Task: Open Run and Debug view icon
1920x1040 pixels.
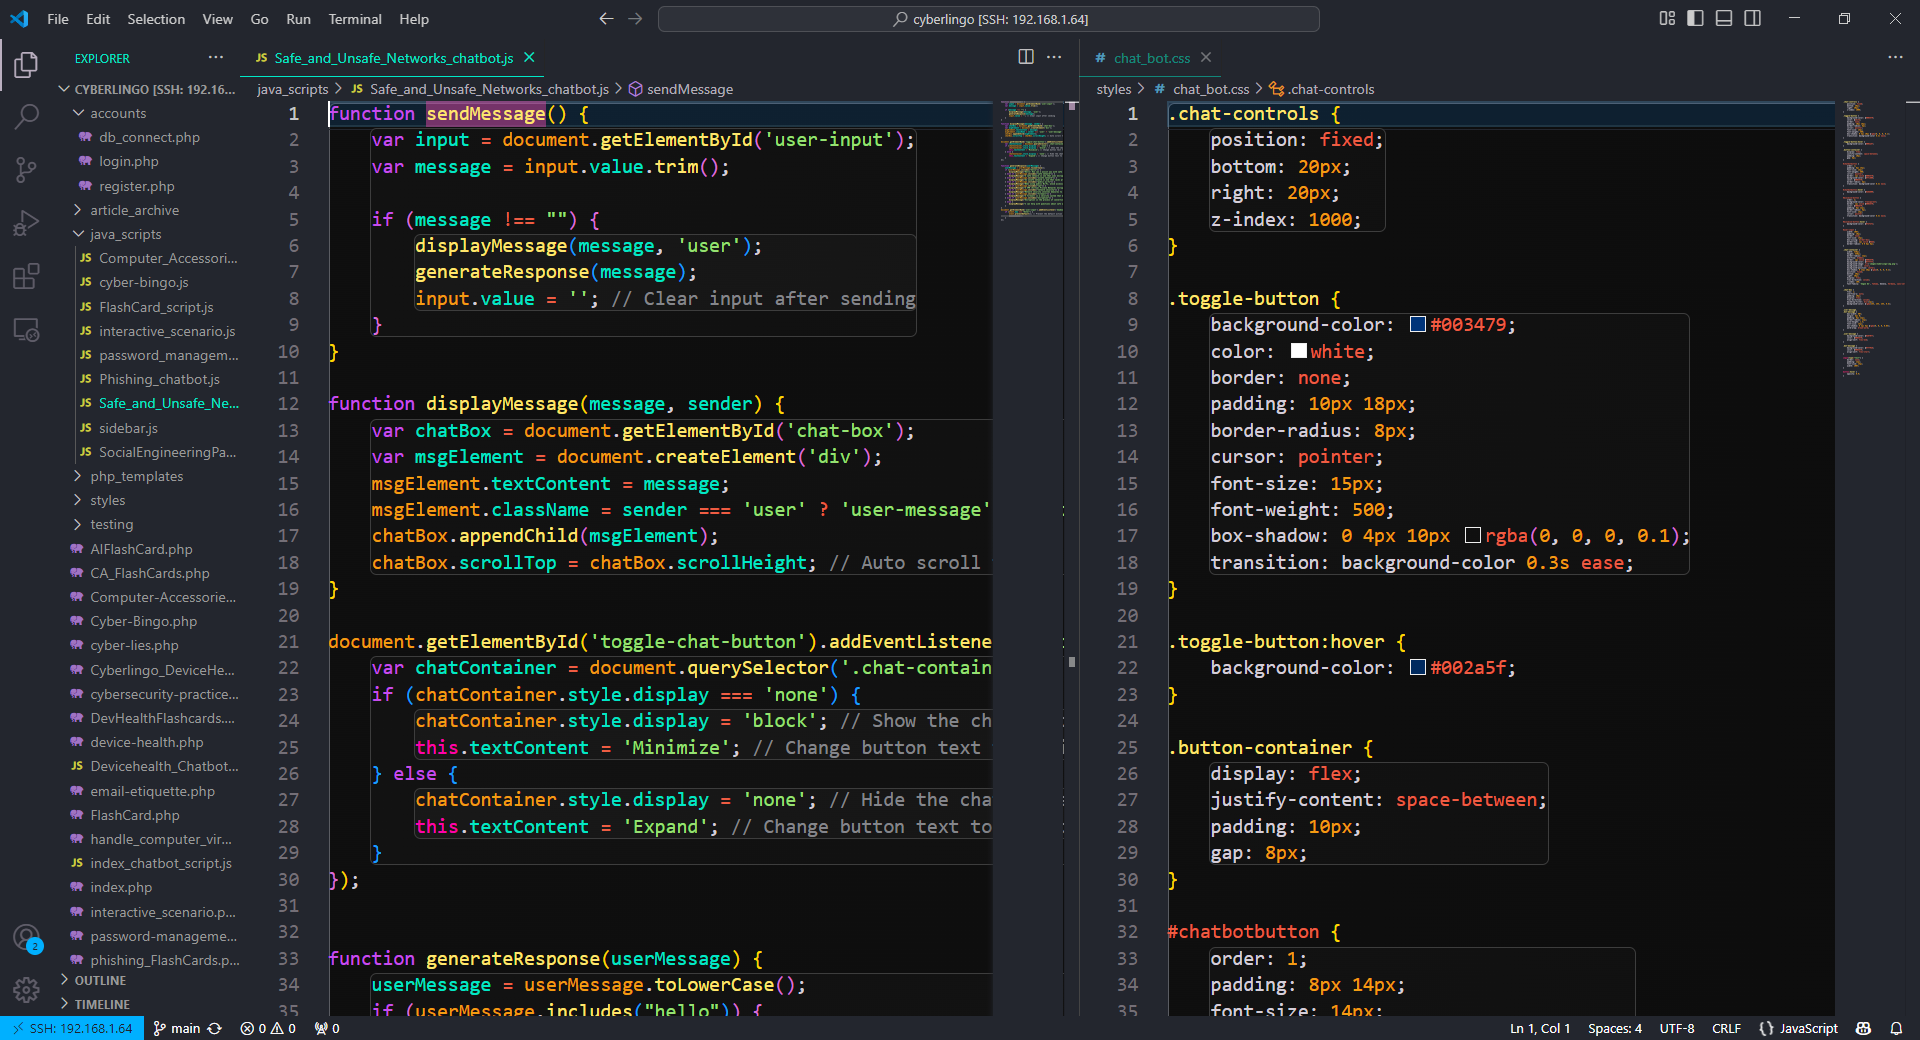Action: click(x=26, y=223)
